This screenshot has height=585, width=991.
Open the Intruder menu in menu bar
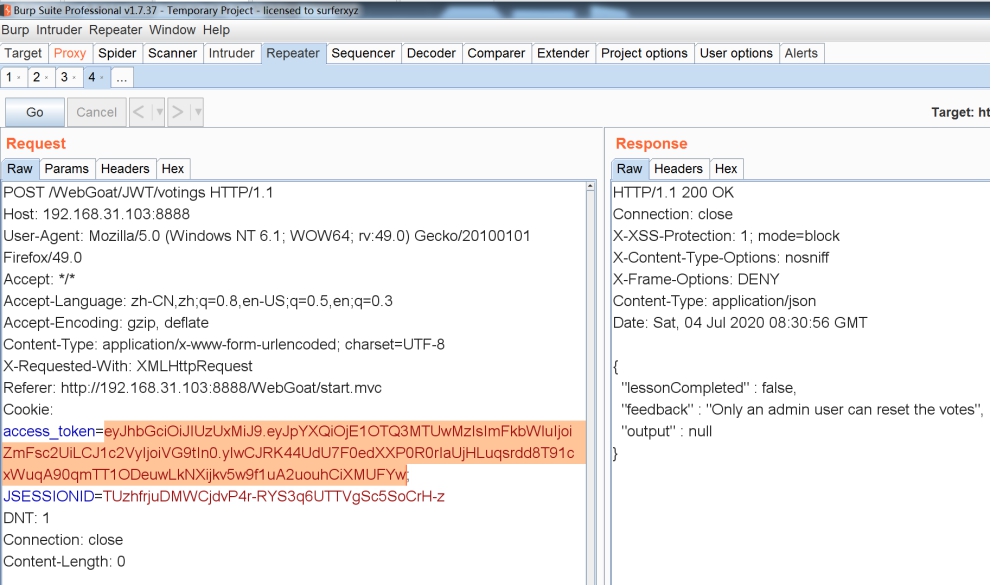[x=59, y=30]
